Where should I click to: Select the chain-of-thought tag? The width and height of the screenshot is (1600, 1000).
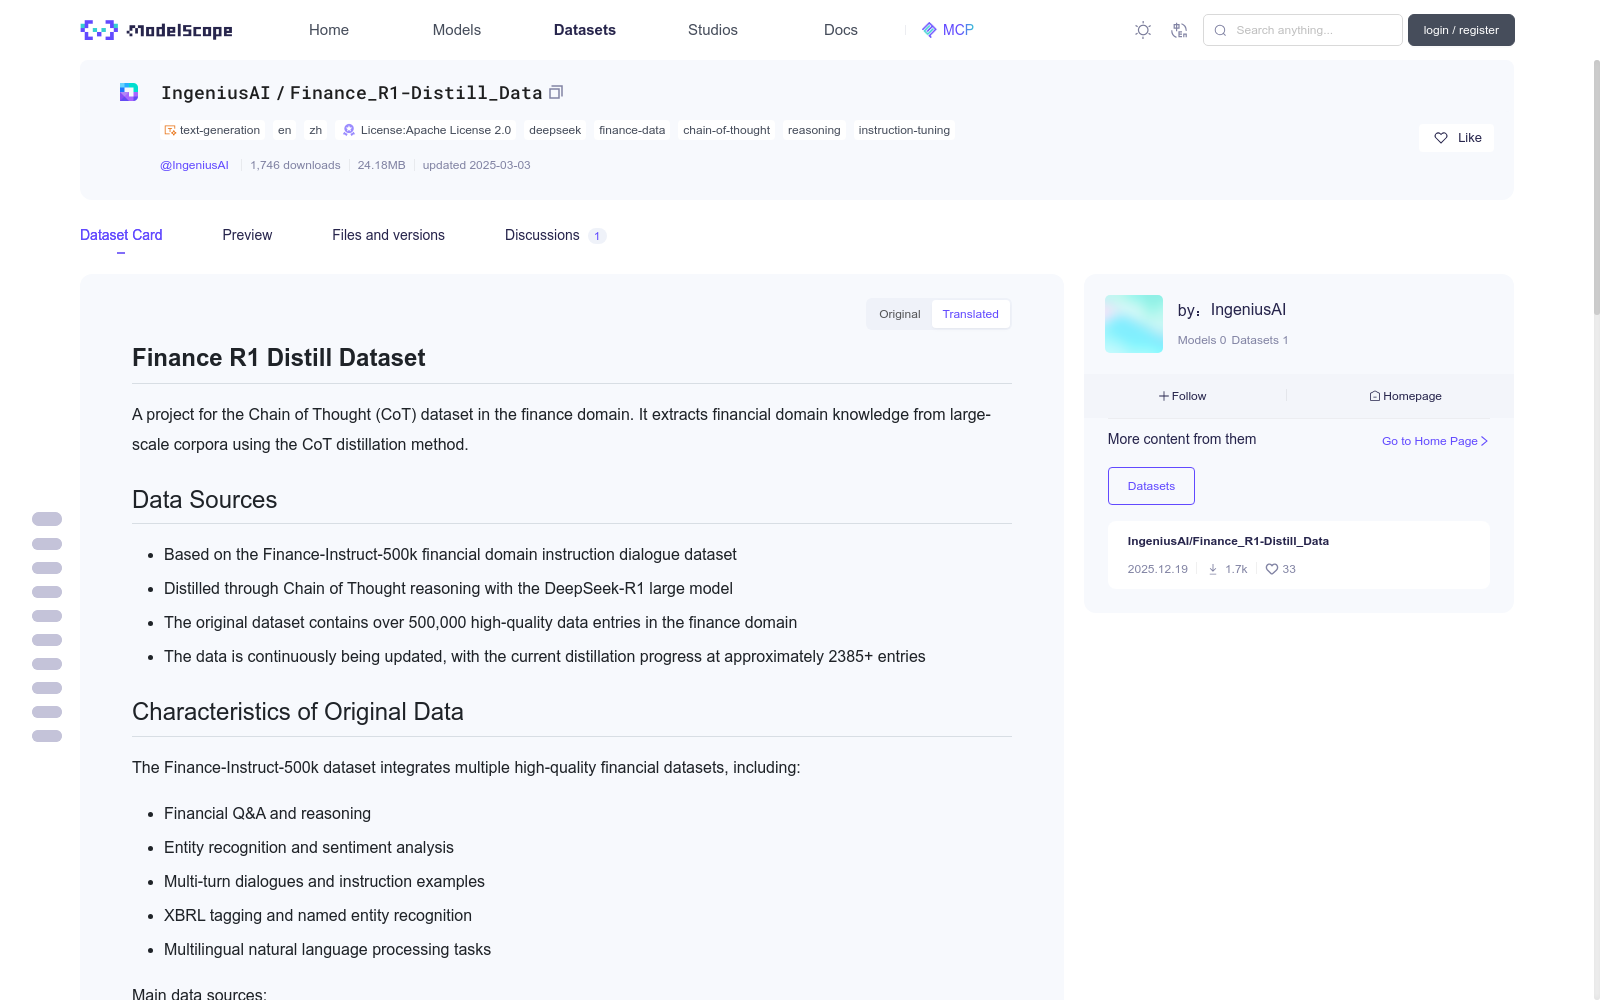pyautogui.click(x=726, y=130)
